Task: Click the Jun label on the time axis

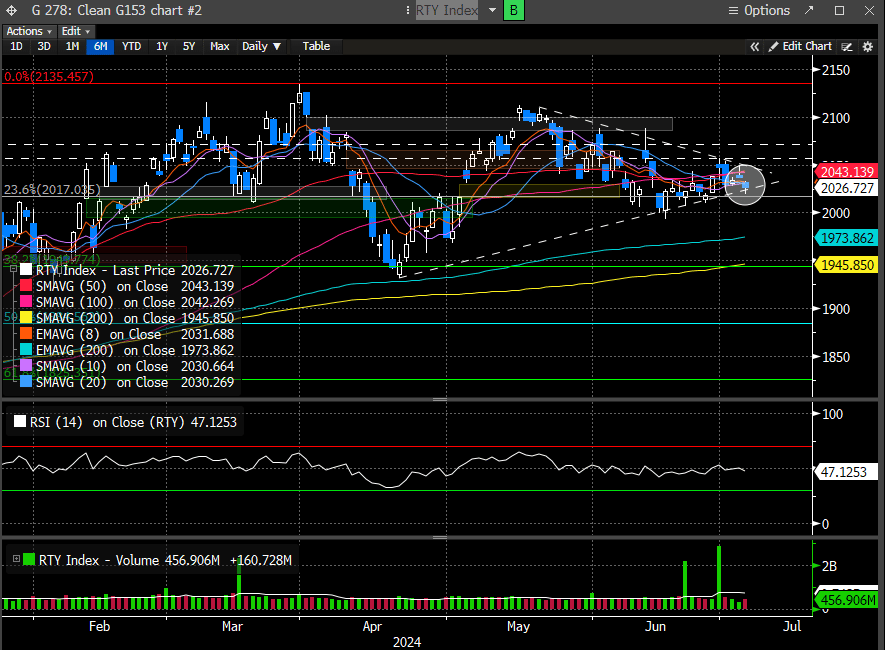Action: (x=655, y=626)
